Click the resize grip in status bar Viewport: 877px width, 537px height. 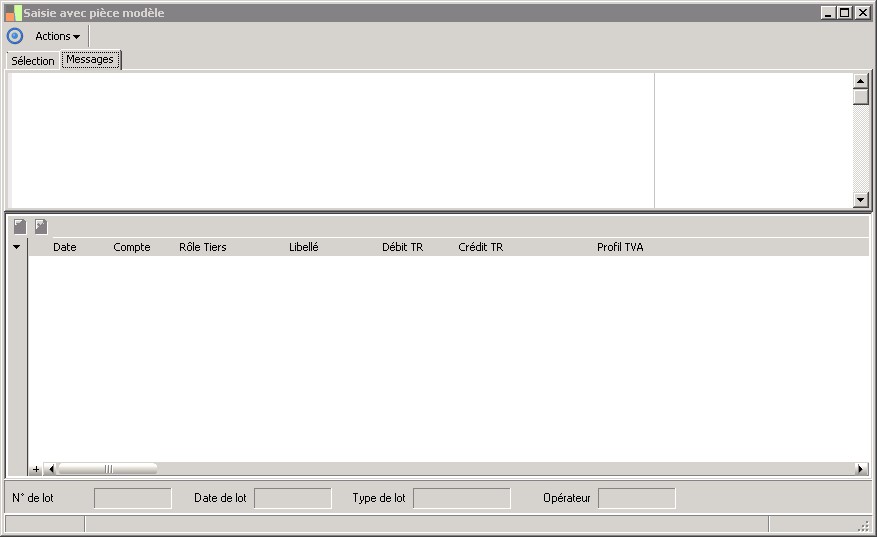(865, 525)
